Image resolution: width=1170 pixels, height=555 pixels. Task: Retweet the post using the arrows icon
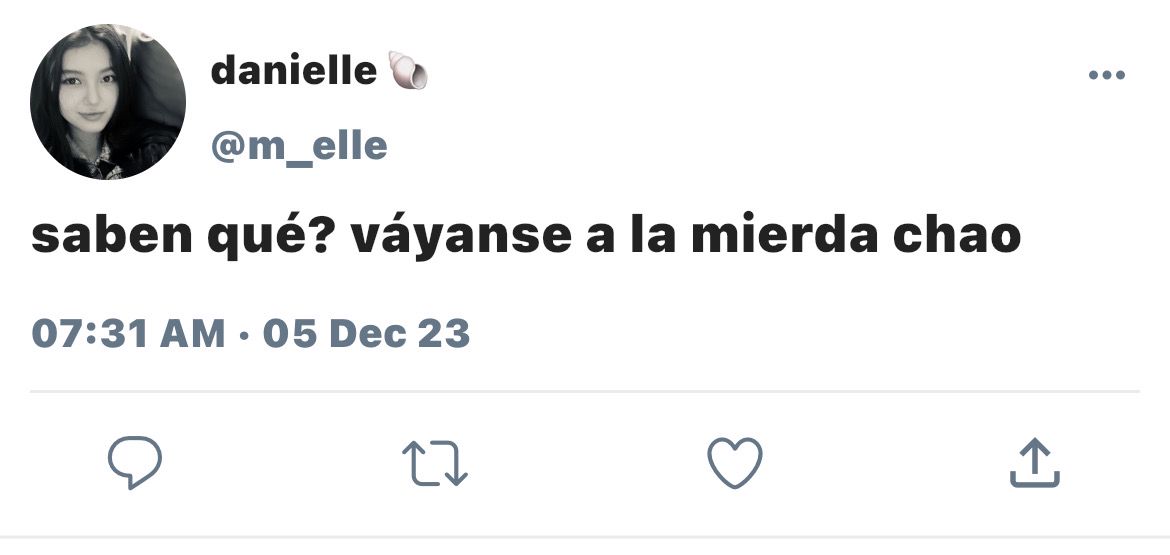point(434,463)
